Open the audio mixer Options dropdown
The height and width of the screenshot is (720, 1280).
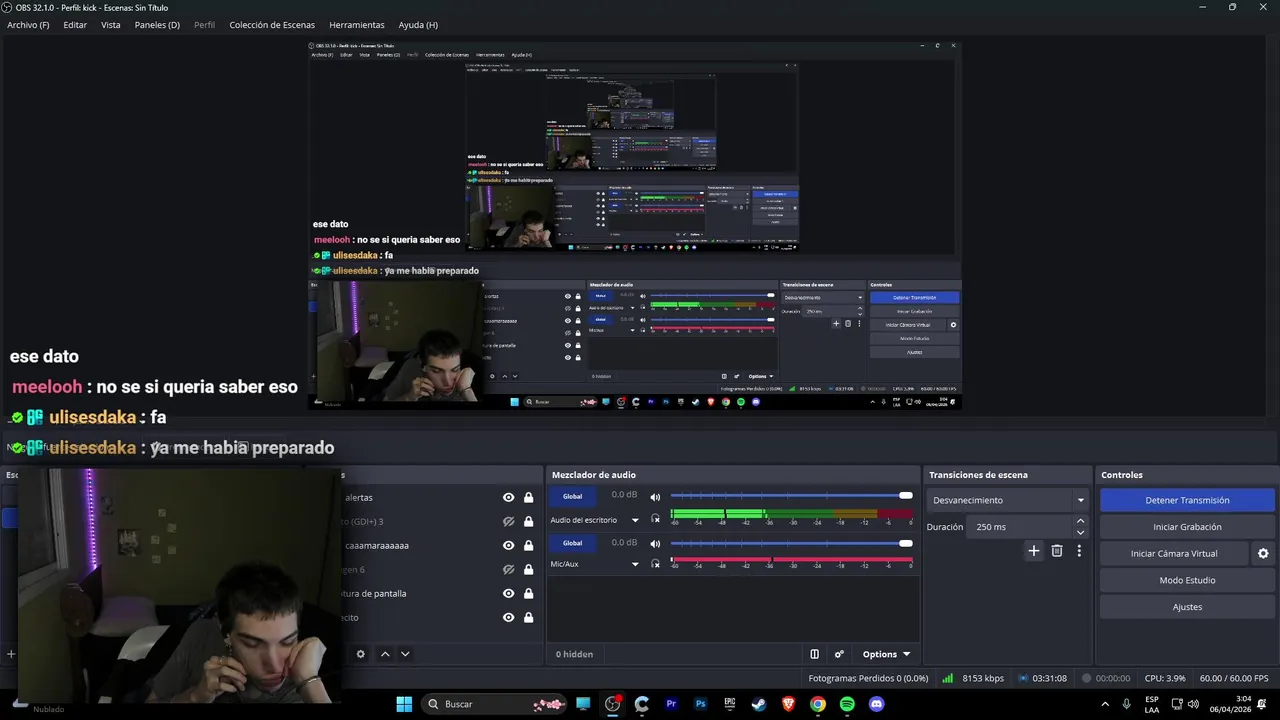(x=886, y=654)
